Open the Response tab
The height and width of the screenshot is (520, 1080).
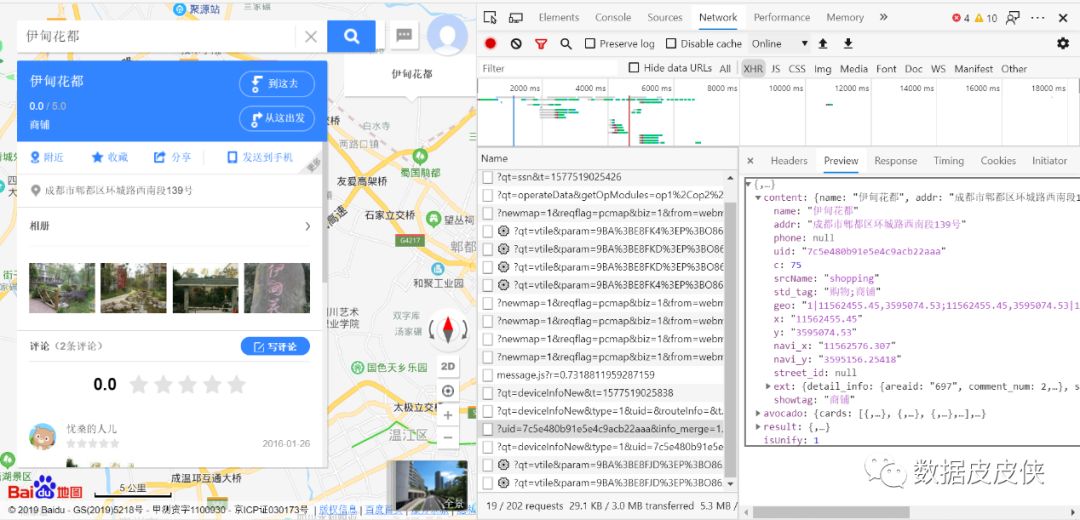coord(895,160)
